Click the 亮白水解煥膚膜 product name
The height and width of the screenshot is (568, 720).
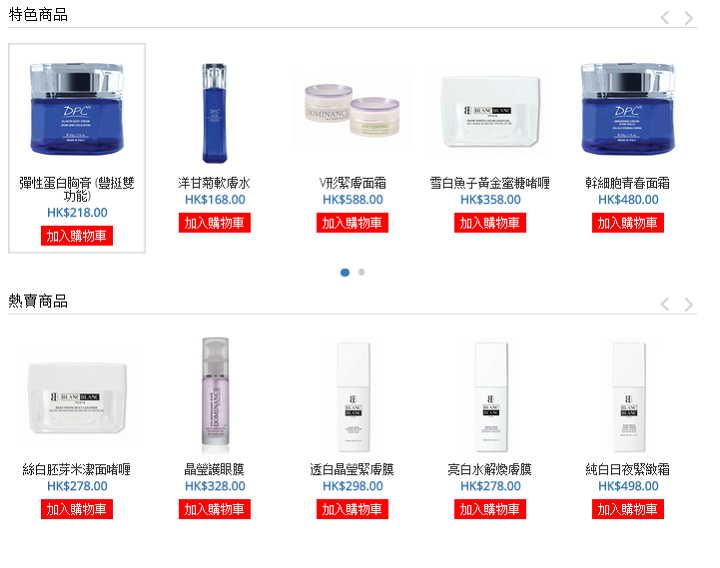(x=490, y=469)
